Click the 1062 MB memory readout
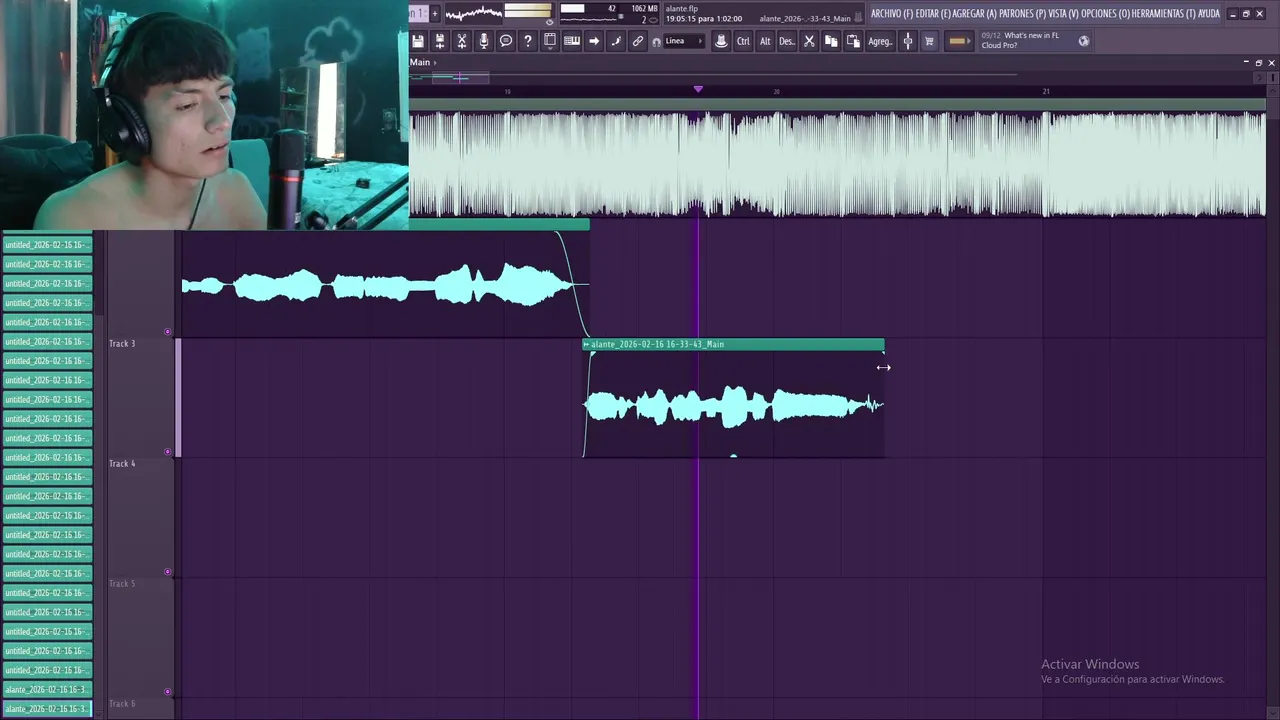Image resolution: width=1280 pixels, height=720 pixels. [644, 9]
